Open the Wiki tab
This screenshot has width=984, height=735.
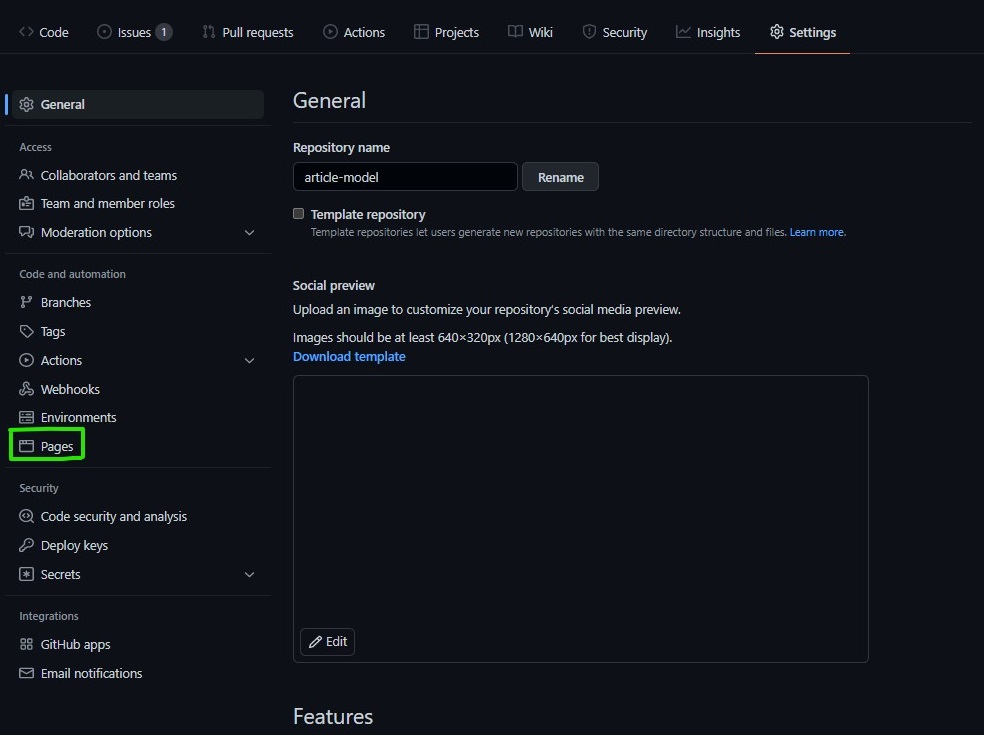pos(530,32)
